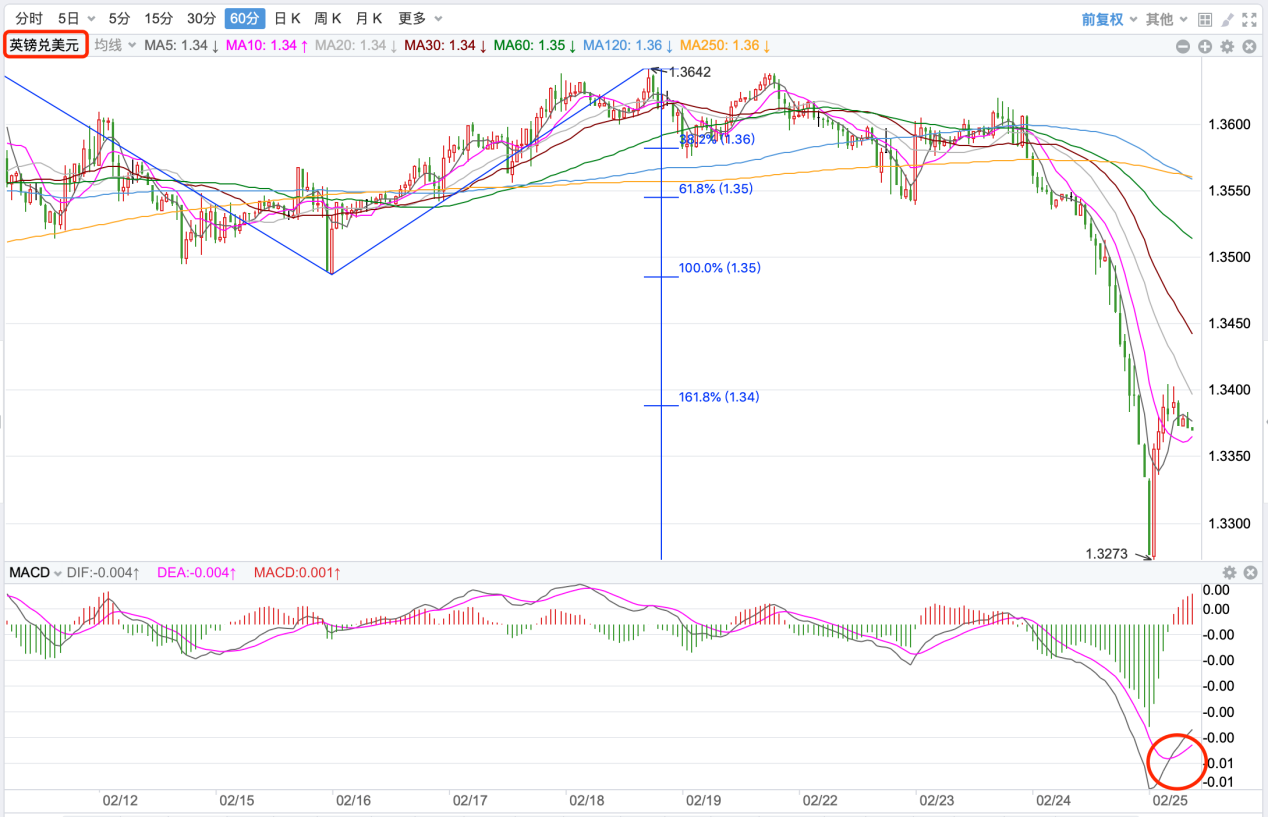The width and height of the screenshot is (1268, 817).
Task: Click the 02/19 date axis label
Action: [703, 801]
